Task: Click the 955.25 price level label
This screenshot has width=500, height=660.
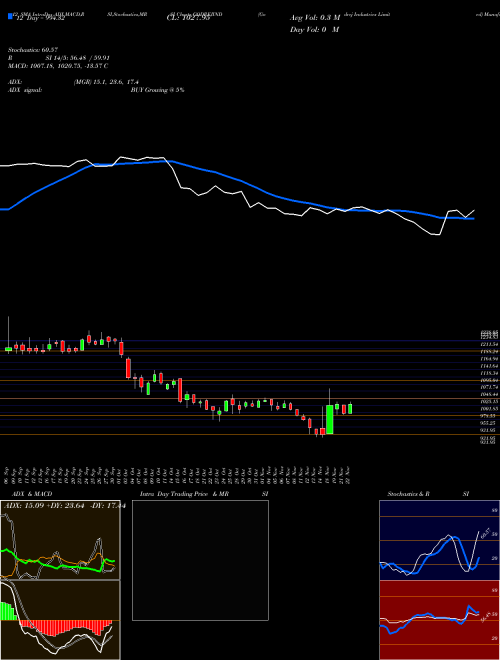Action: (x=490, y=423)
